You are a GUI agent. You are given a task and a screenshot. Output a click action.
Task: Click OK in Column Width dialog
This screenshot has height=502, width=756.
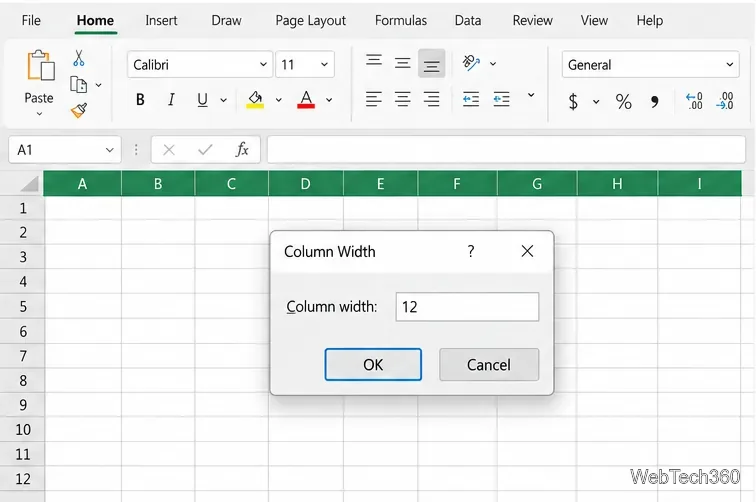[373, 365]
